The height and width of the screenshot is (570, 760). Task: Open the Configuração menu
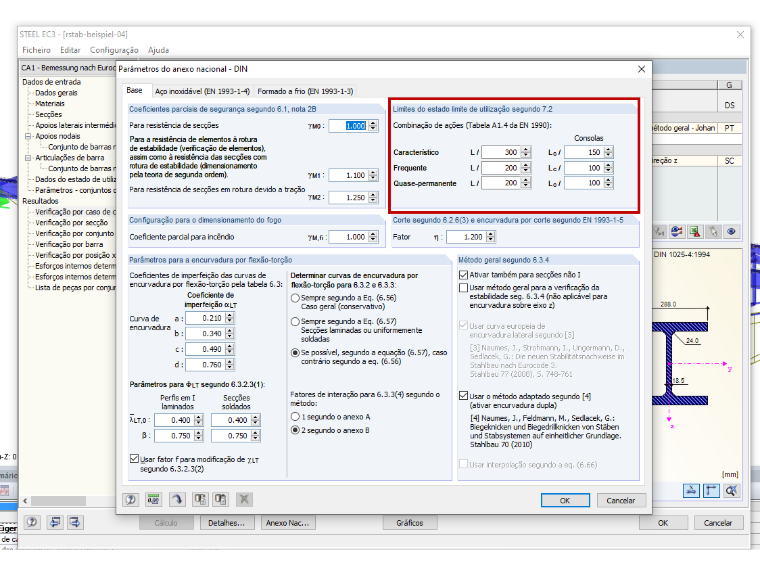point(114,50)
